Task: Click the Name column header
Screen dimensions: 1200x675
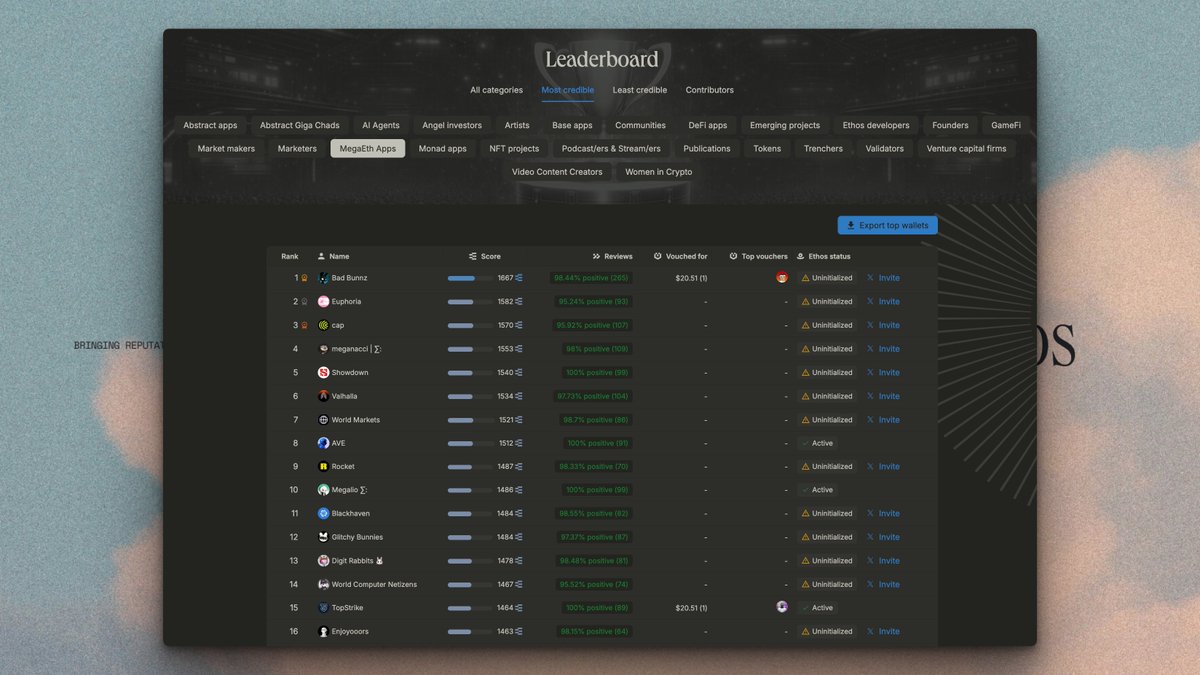Action: [x=333, y=256]
